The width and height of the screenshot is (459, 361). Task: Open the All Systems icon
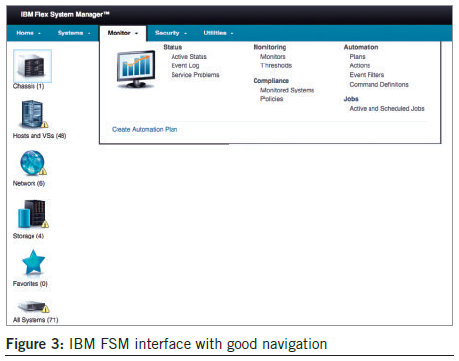coord(33,306)
